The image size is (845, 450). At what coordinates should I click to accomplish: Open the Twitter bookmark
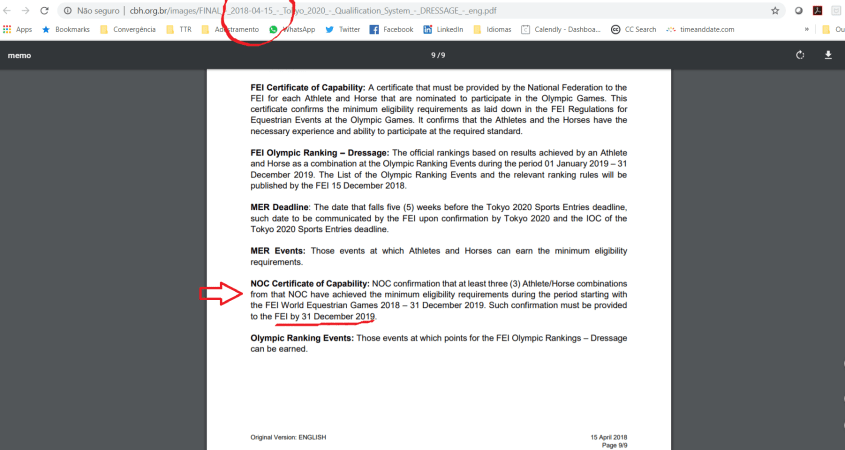tap(343, 30)
